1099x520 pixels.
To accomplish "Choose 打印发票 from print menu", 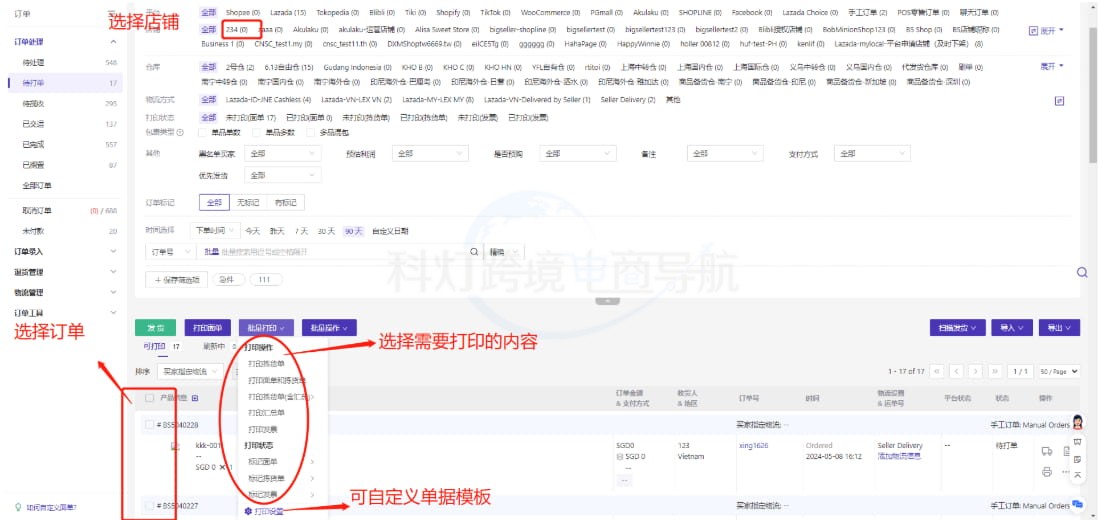I will pos(263,429).
